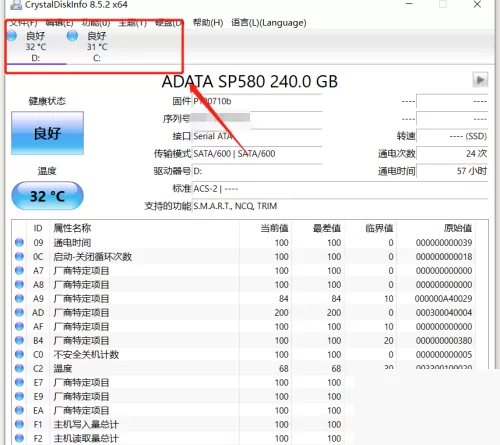Click the firmware field ending in 0710b
Image resolution: width=500 pixels, height=445 pixels.
click(257, 101)
